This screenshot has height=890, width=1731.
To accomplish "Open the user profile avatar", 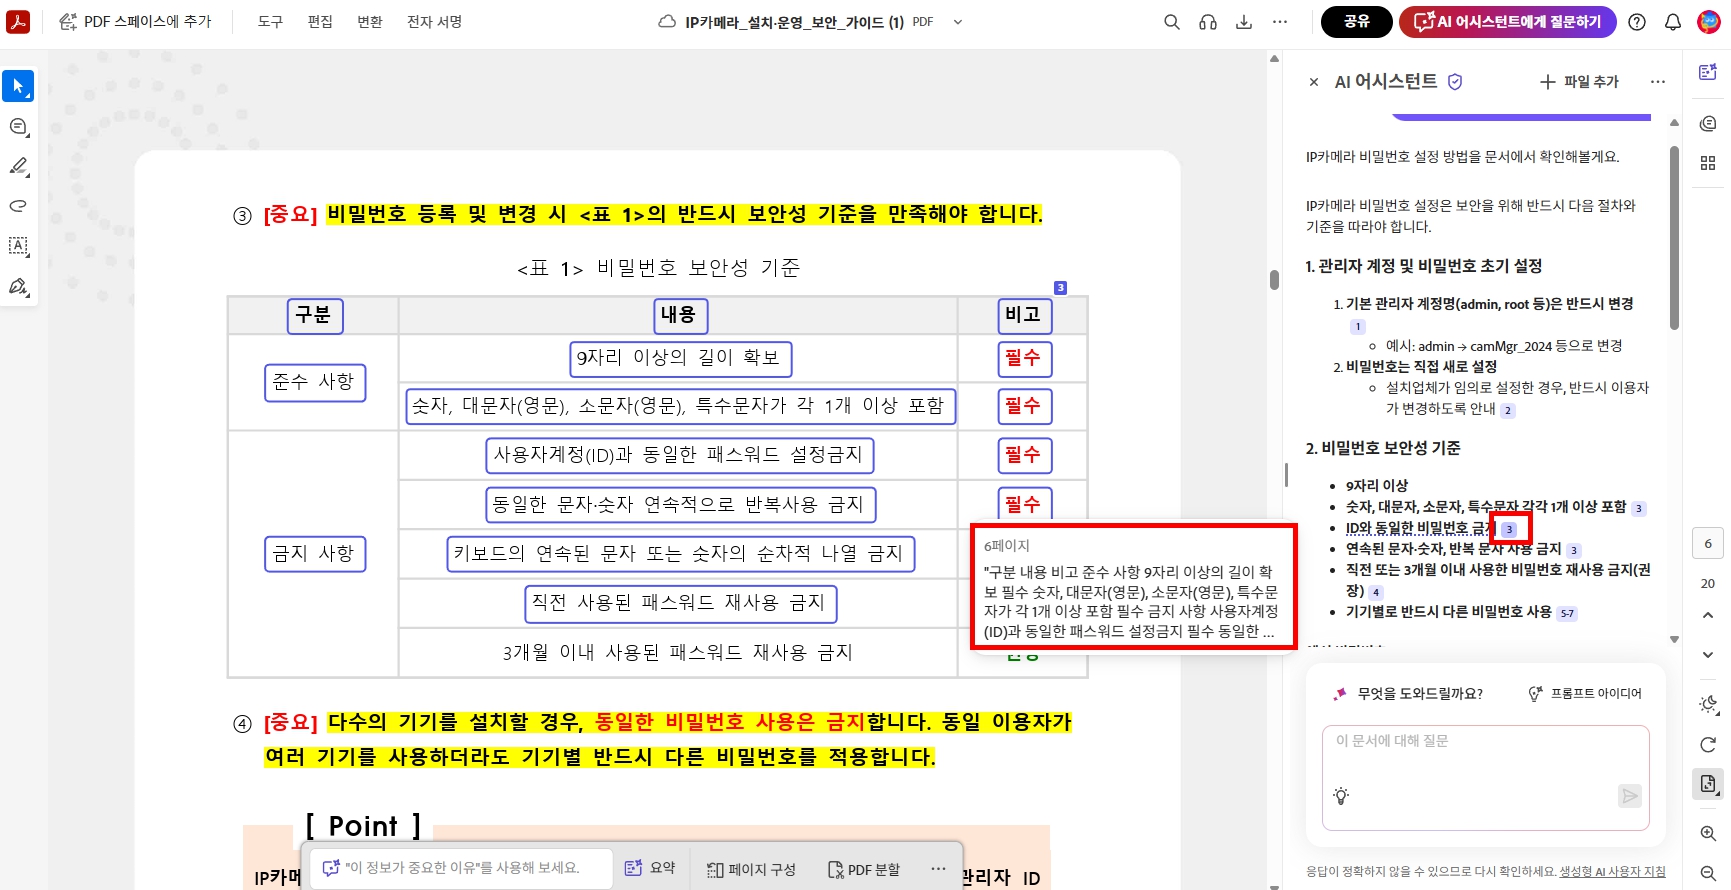I will (x=1709, y=22).
